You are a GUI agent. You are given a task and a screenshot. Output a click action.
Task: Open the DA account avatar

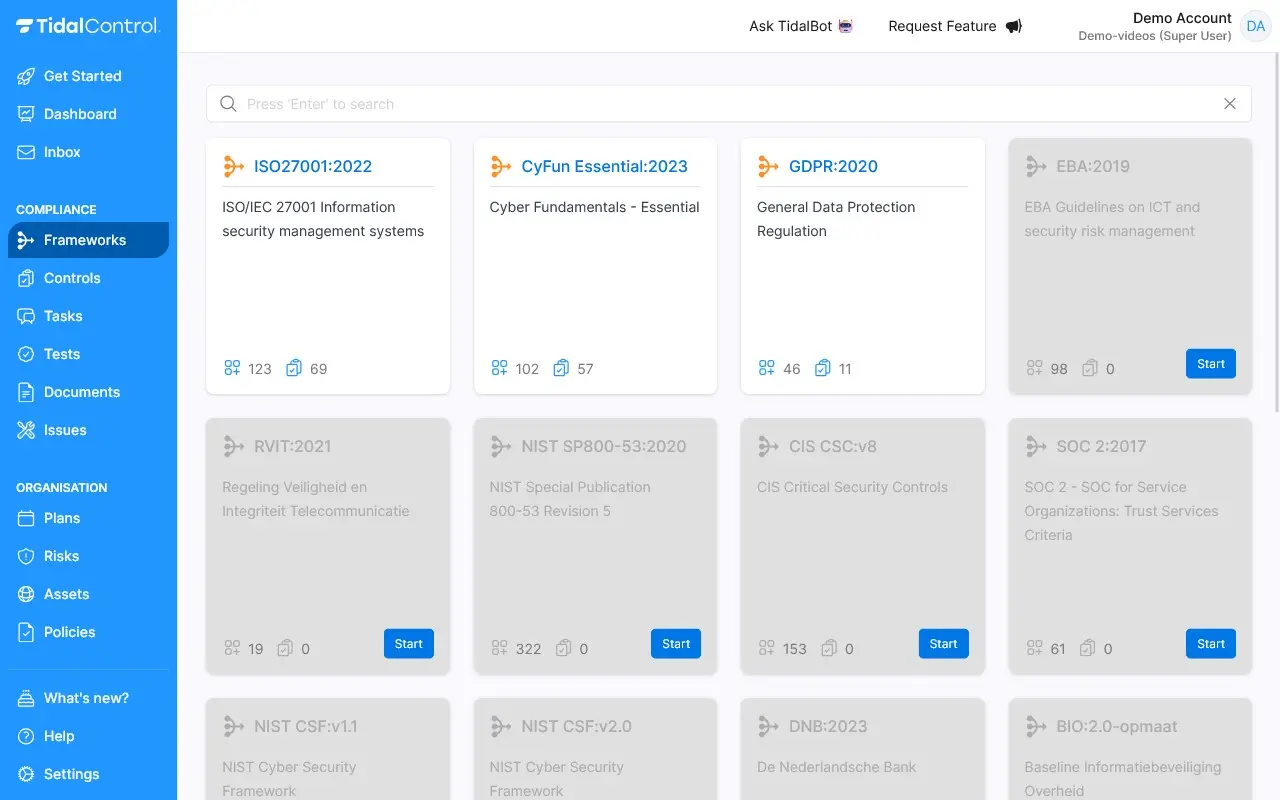[x=1255, y=26]
